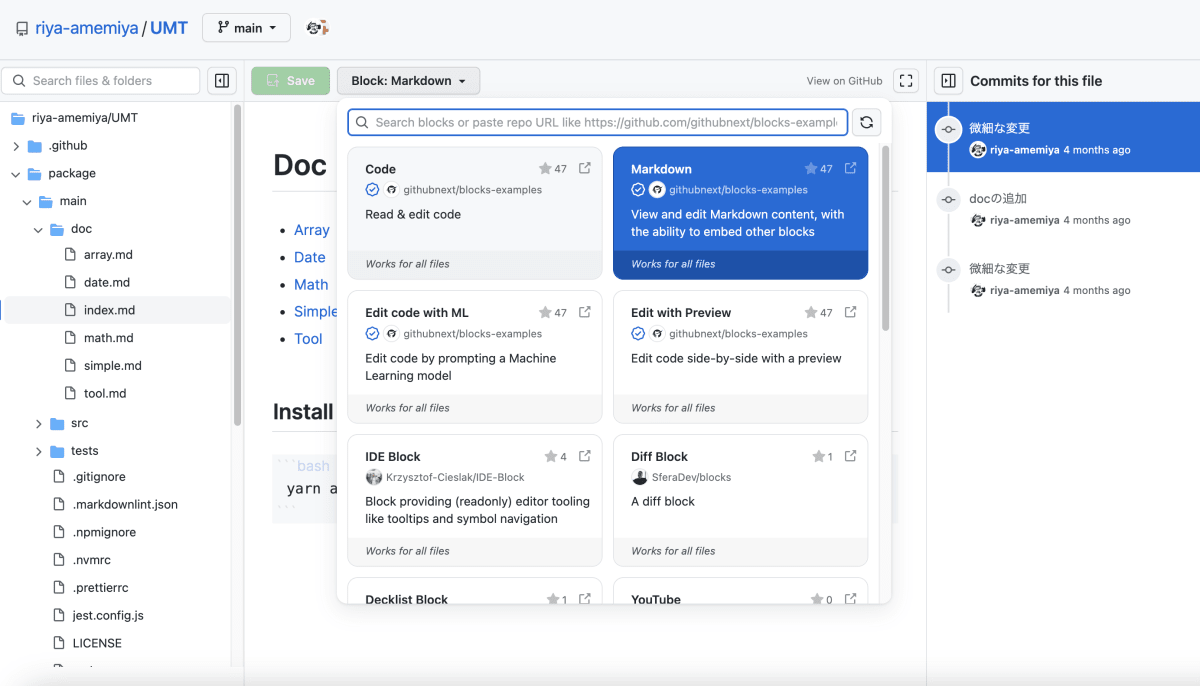Collapse the package folder

pos(16,174)
